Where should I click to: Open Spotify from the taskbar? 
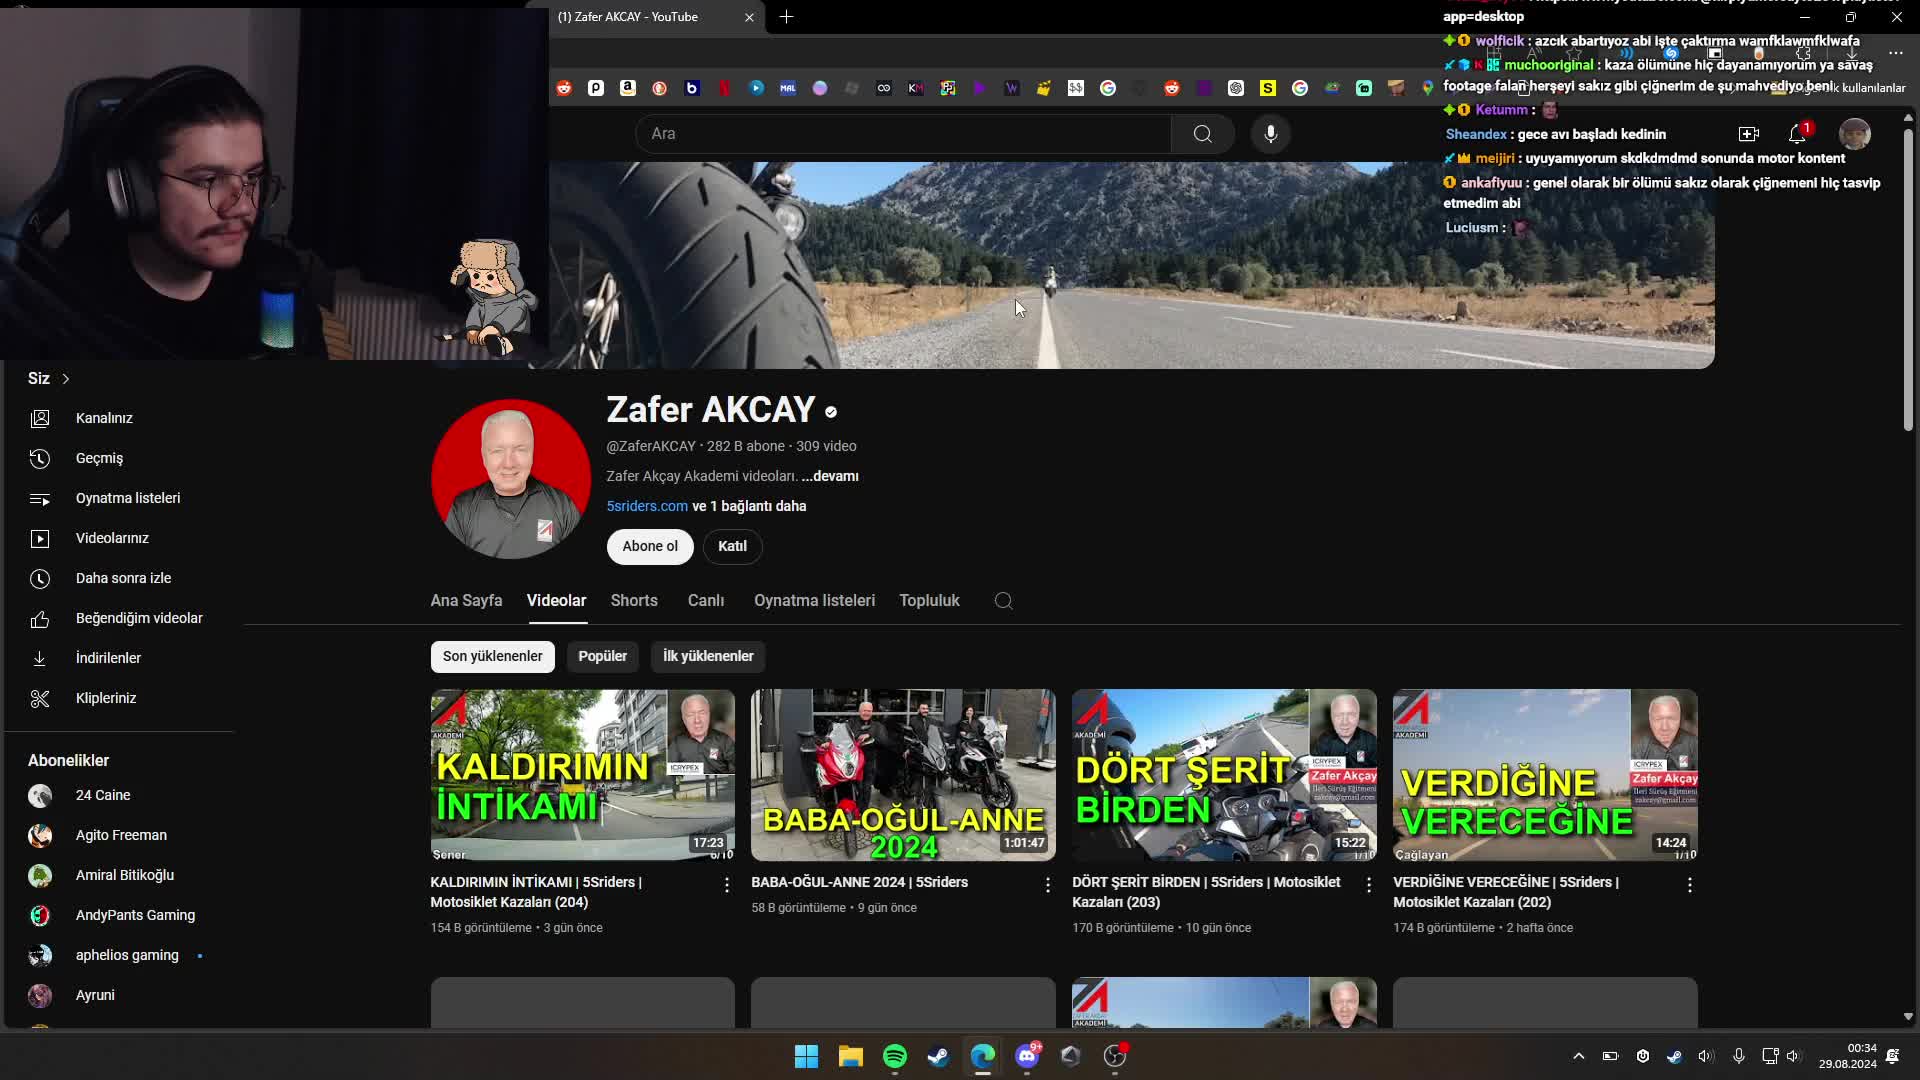point(895,1056)
